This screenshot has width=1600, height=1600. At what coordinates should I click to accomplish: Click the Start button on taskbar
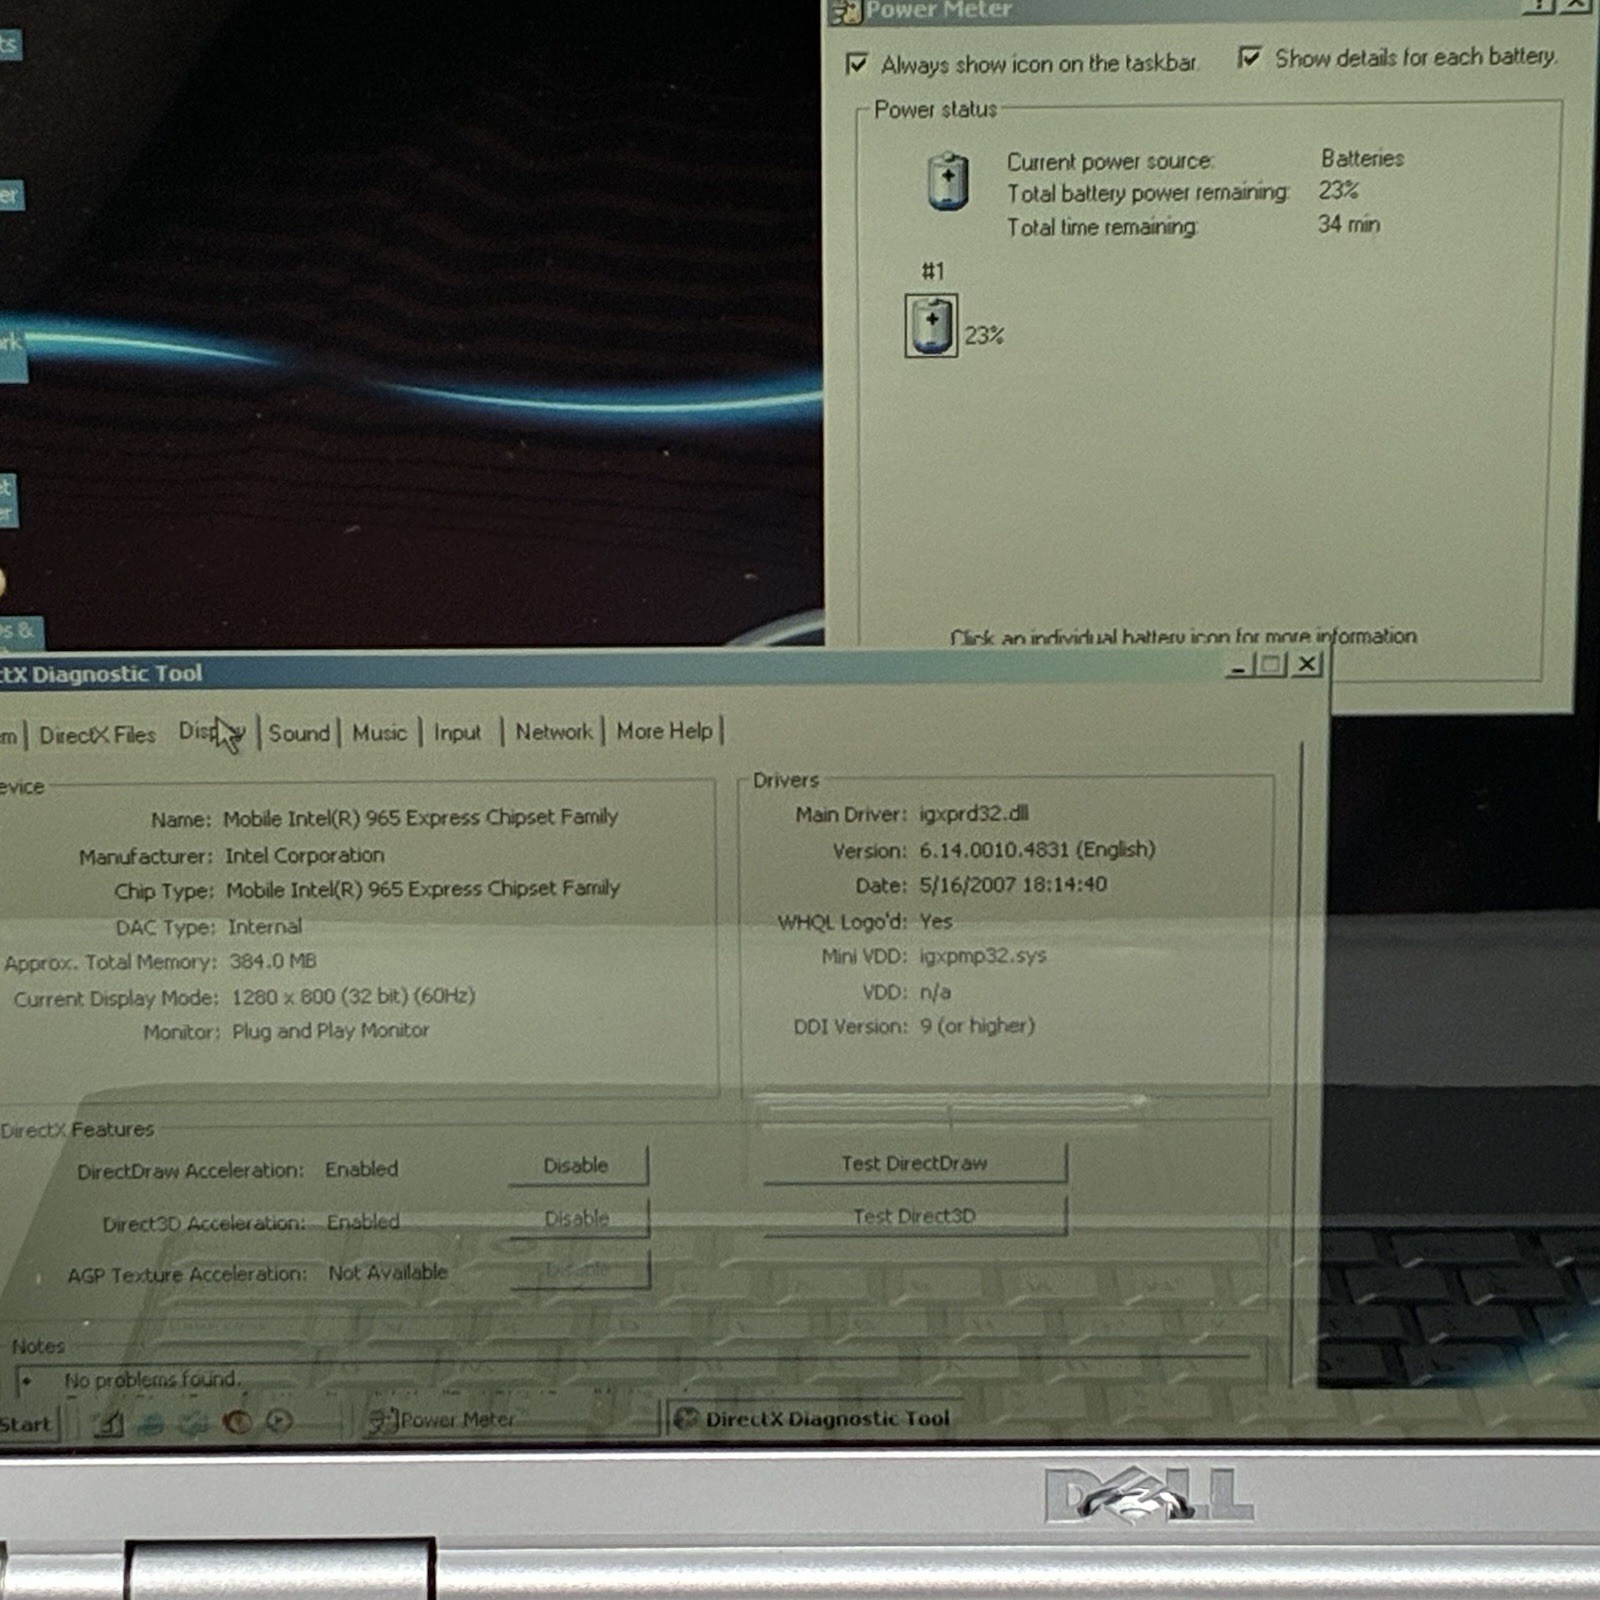(27, 1425)
